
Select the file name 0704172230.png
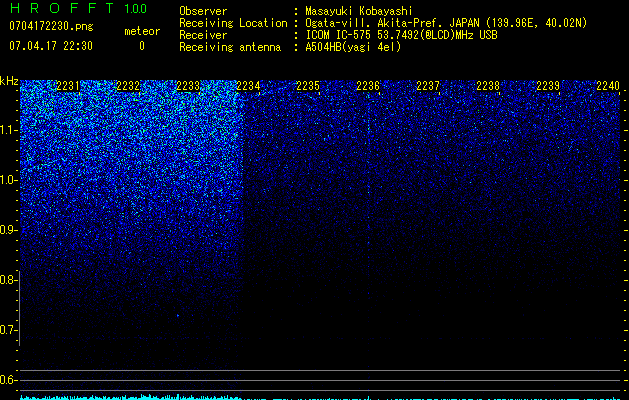(x=51, y=27)
